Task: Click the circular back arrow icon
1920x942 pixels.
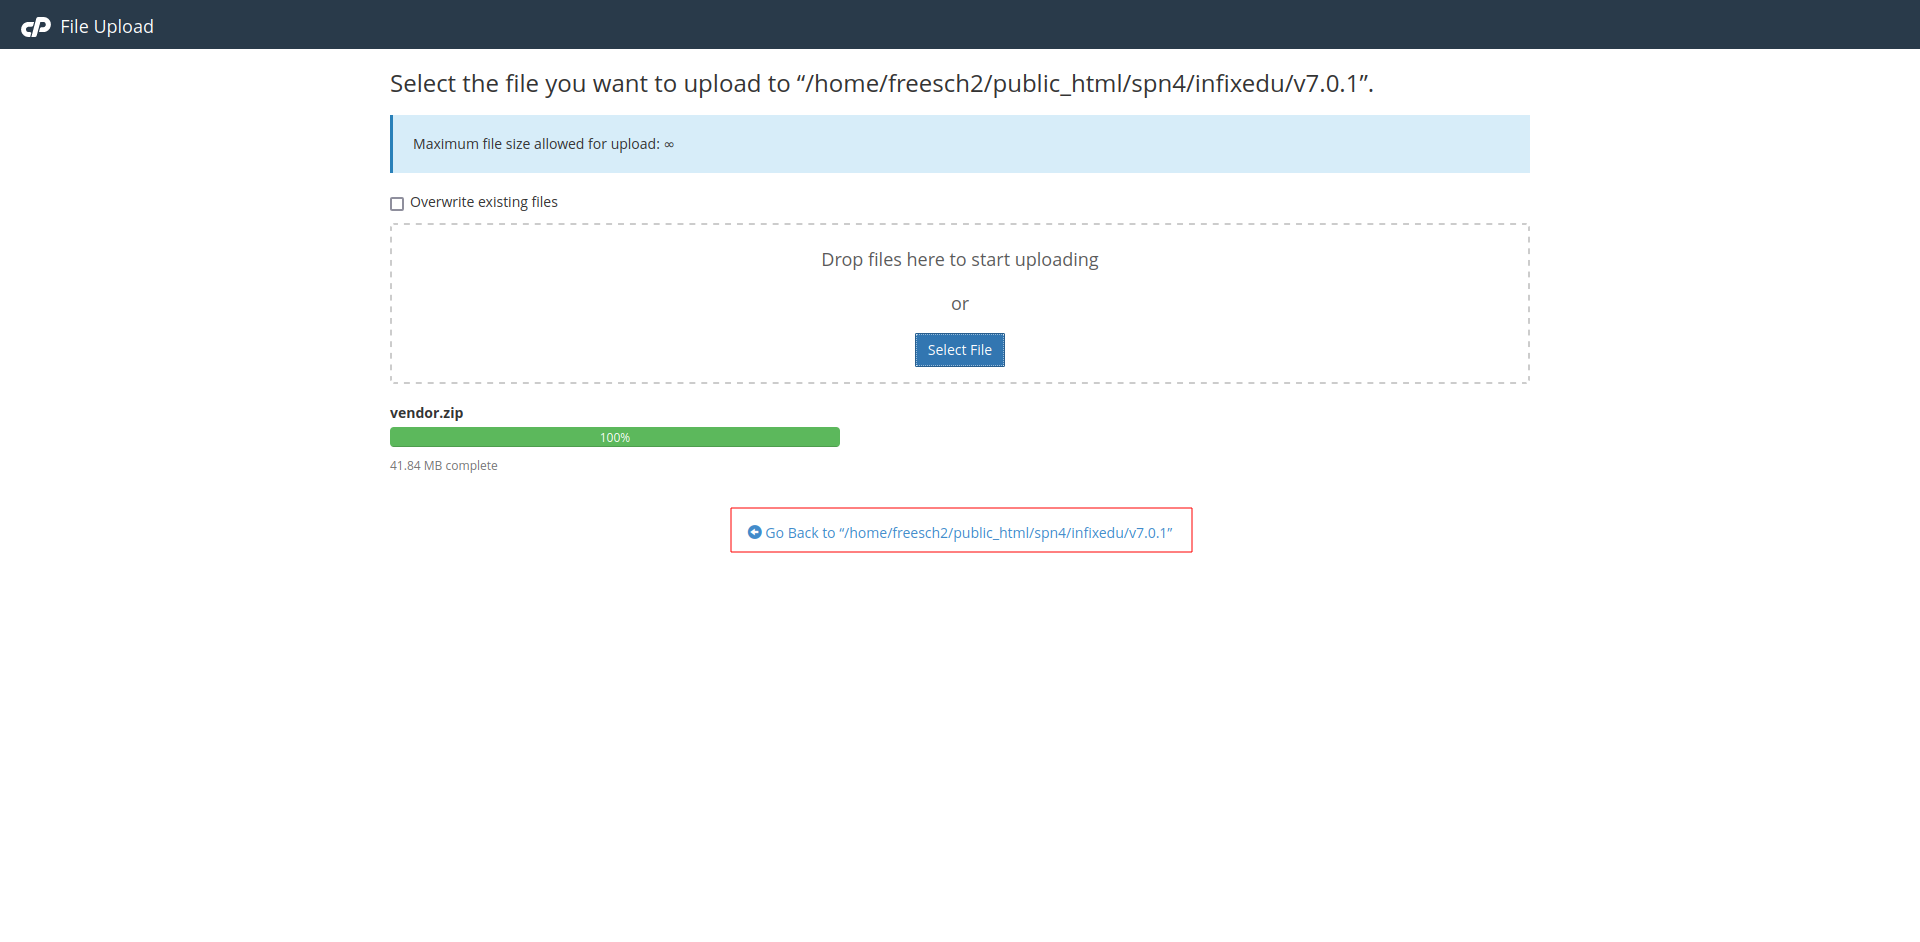Action: point(755,532)
